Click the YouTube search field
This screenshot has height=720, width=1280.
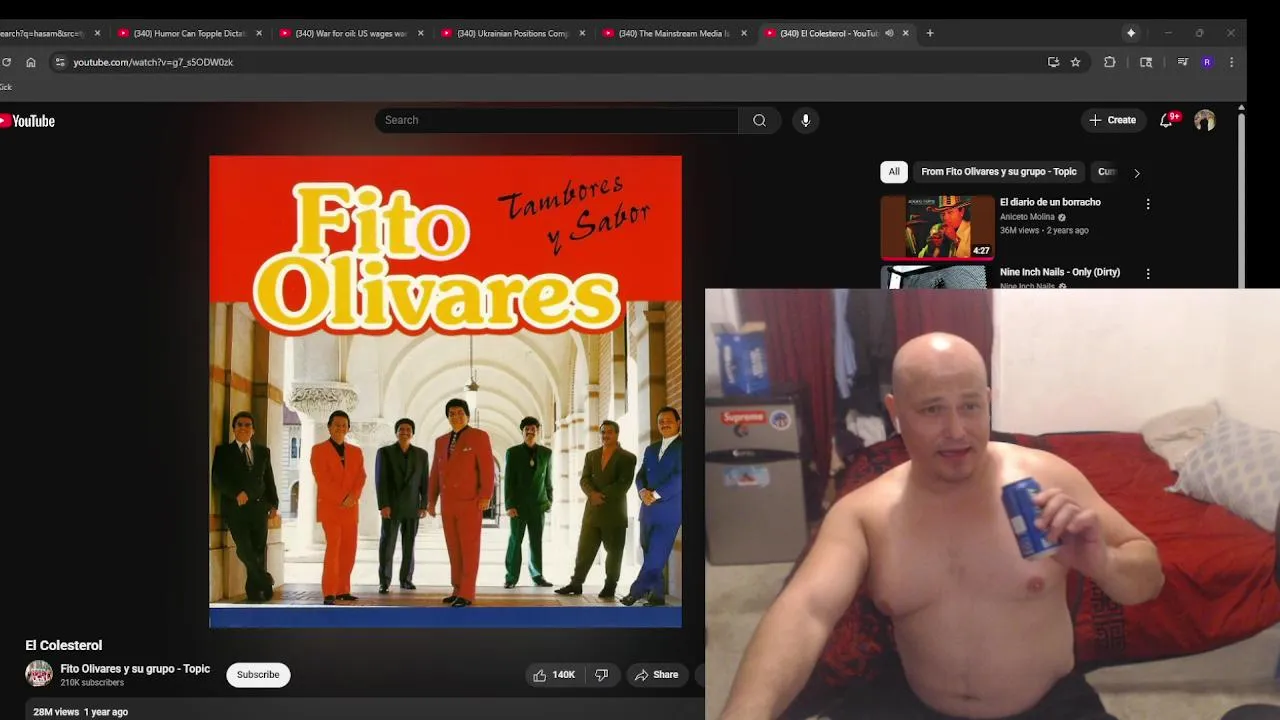[556, 120]
